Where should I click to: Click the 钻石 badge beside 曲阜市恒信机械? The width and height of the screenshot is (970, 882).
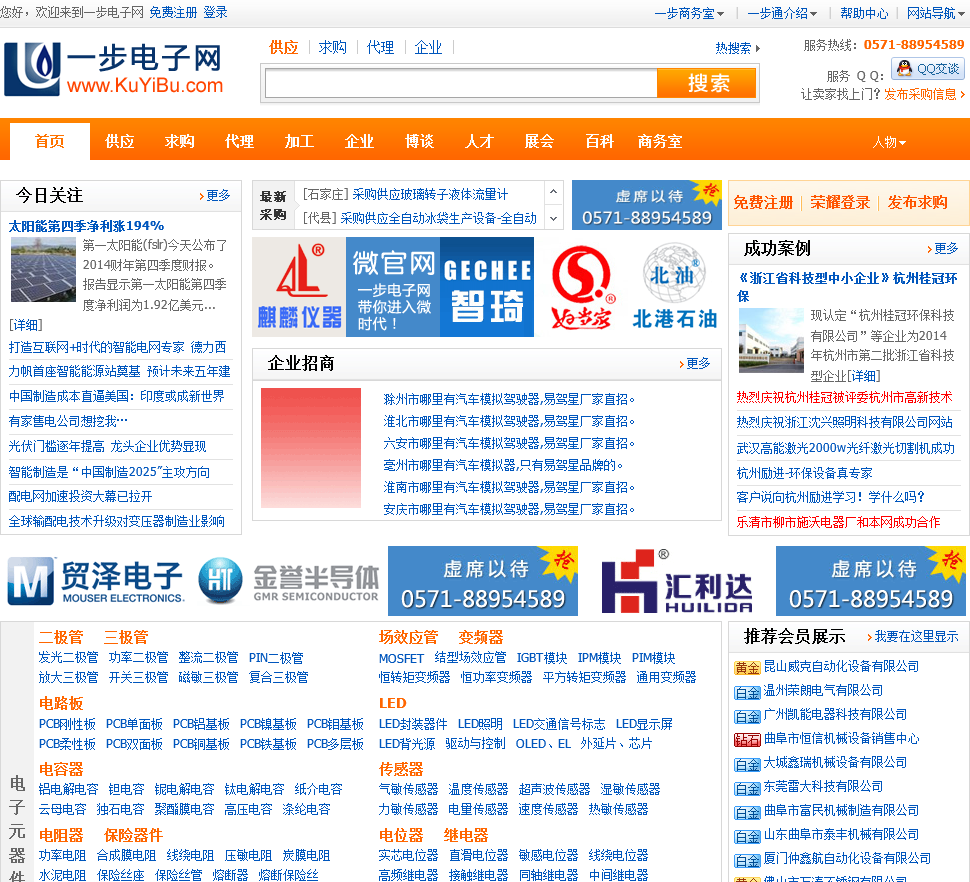tap(747, 740)
